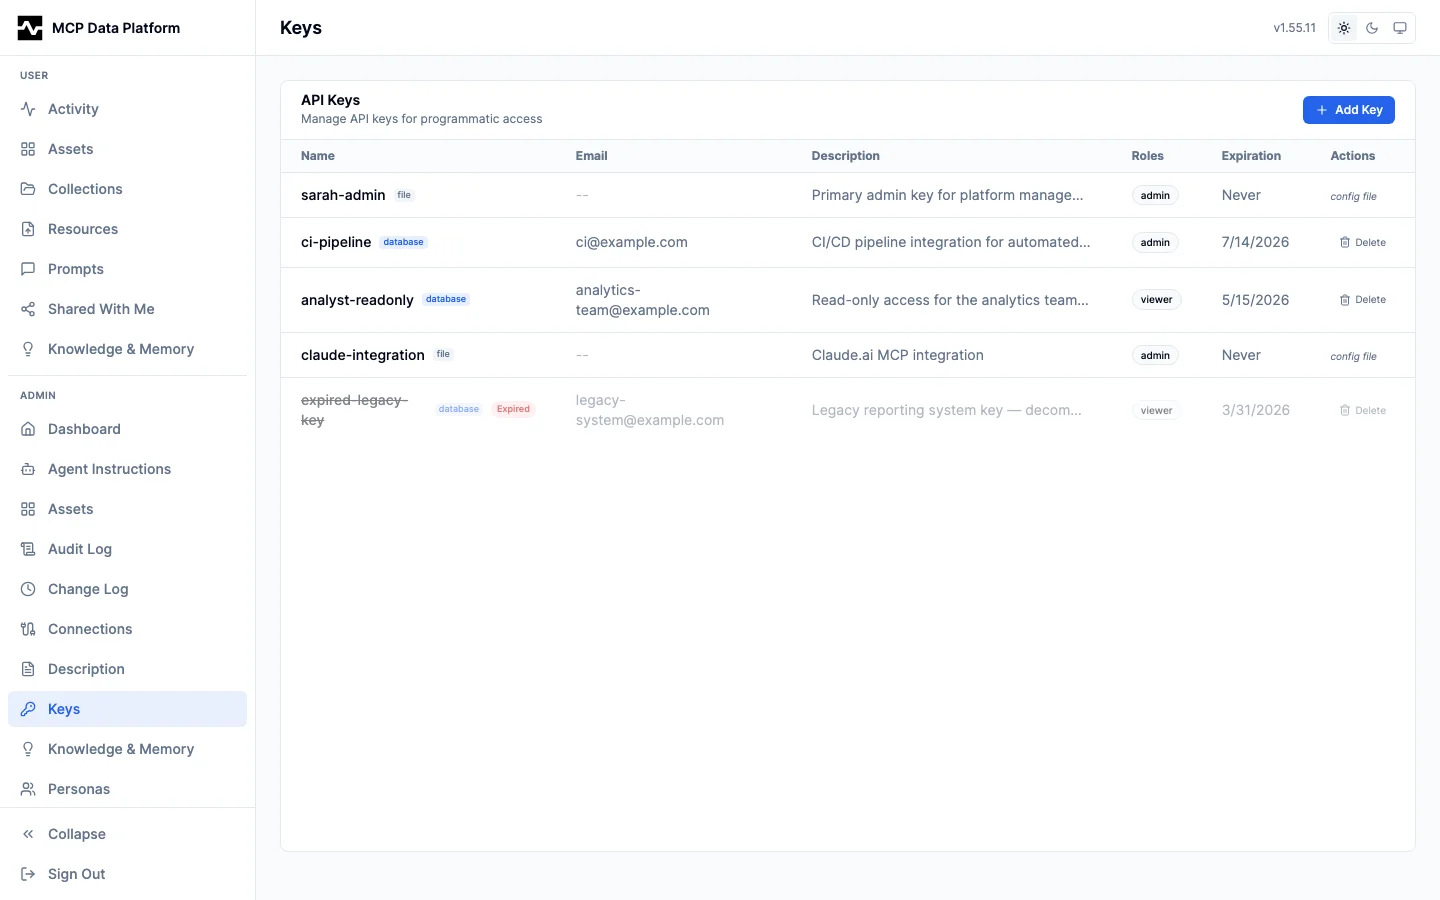The height and width of the screenshot is (900, 1440).
Task: Click the Agent Instructions robot icon
Action: (28, 469)
